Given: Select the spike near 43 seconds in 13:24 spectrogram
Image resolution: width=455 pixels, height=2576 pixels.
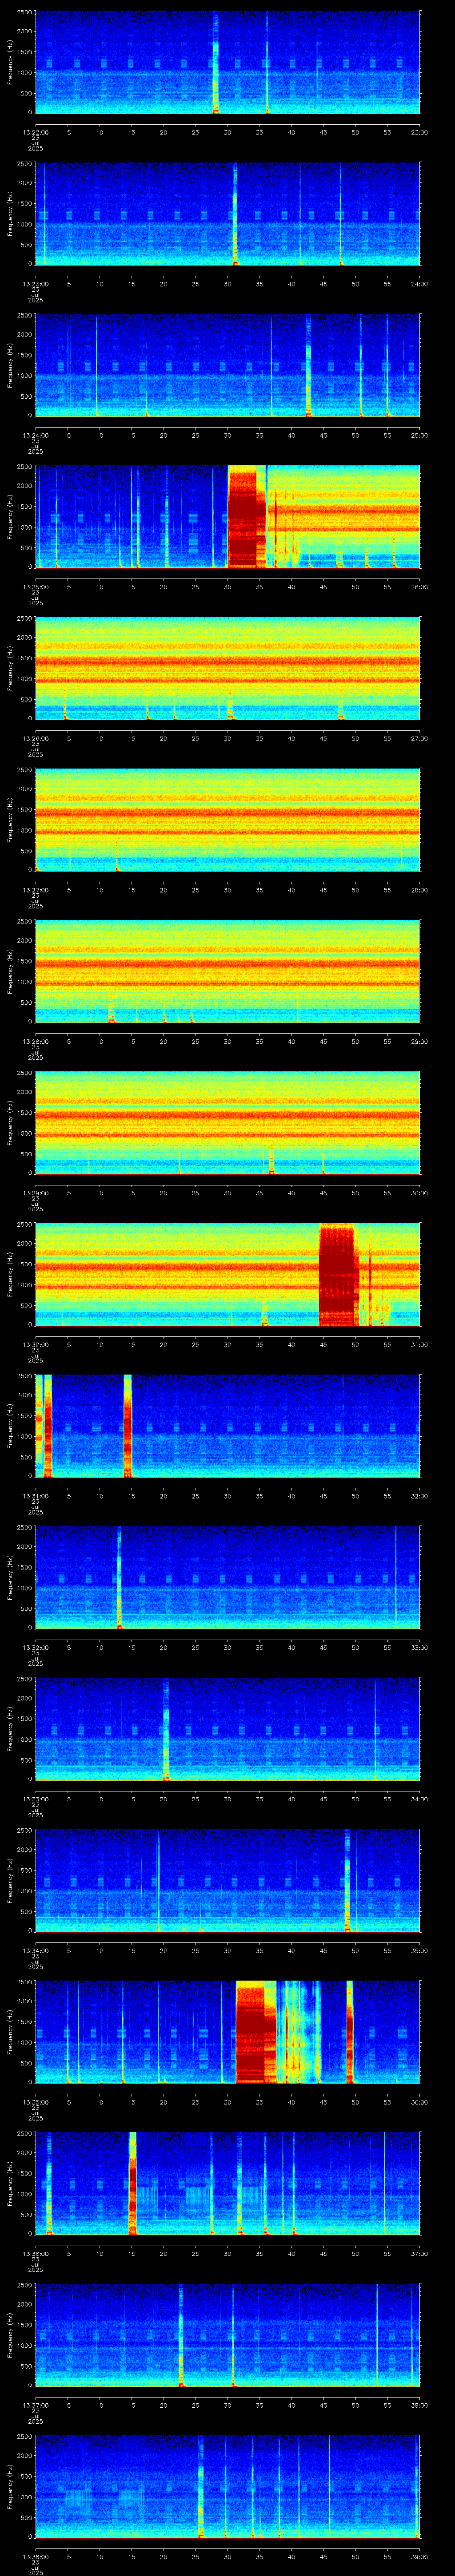Looking at the screenshot, I should 308,365.
